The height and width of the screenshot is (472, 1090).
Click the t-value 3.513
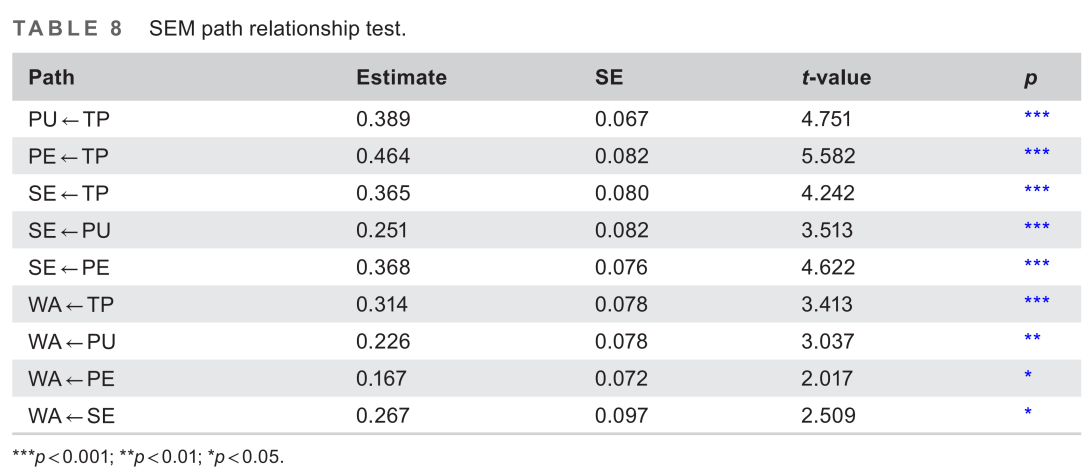(826, 230)
